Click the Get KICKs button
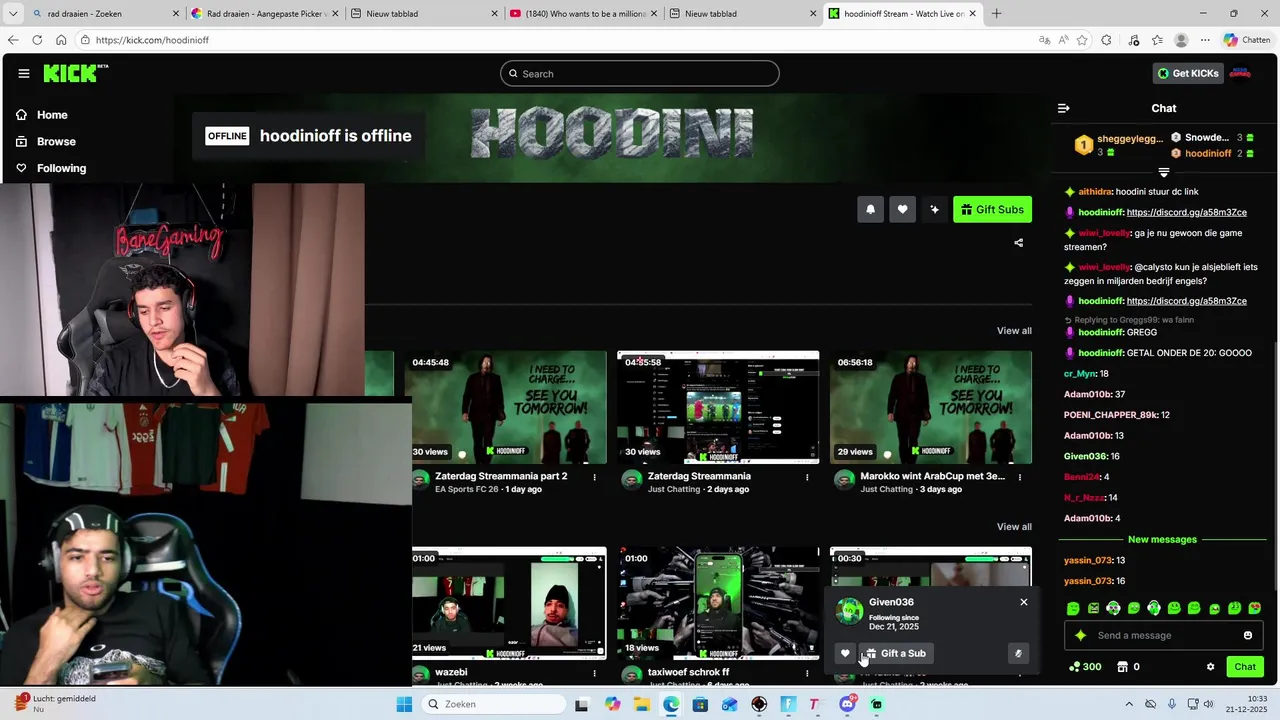This screenshot has height=720, width=1280. click(x=1188, y=73)
